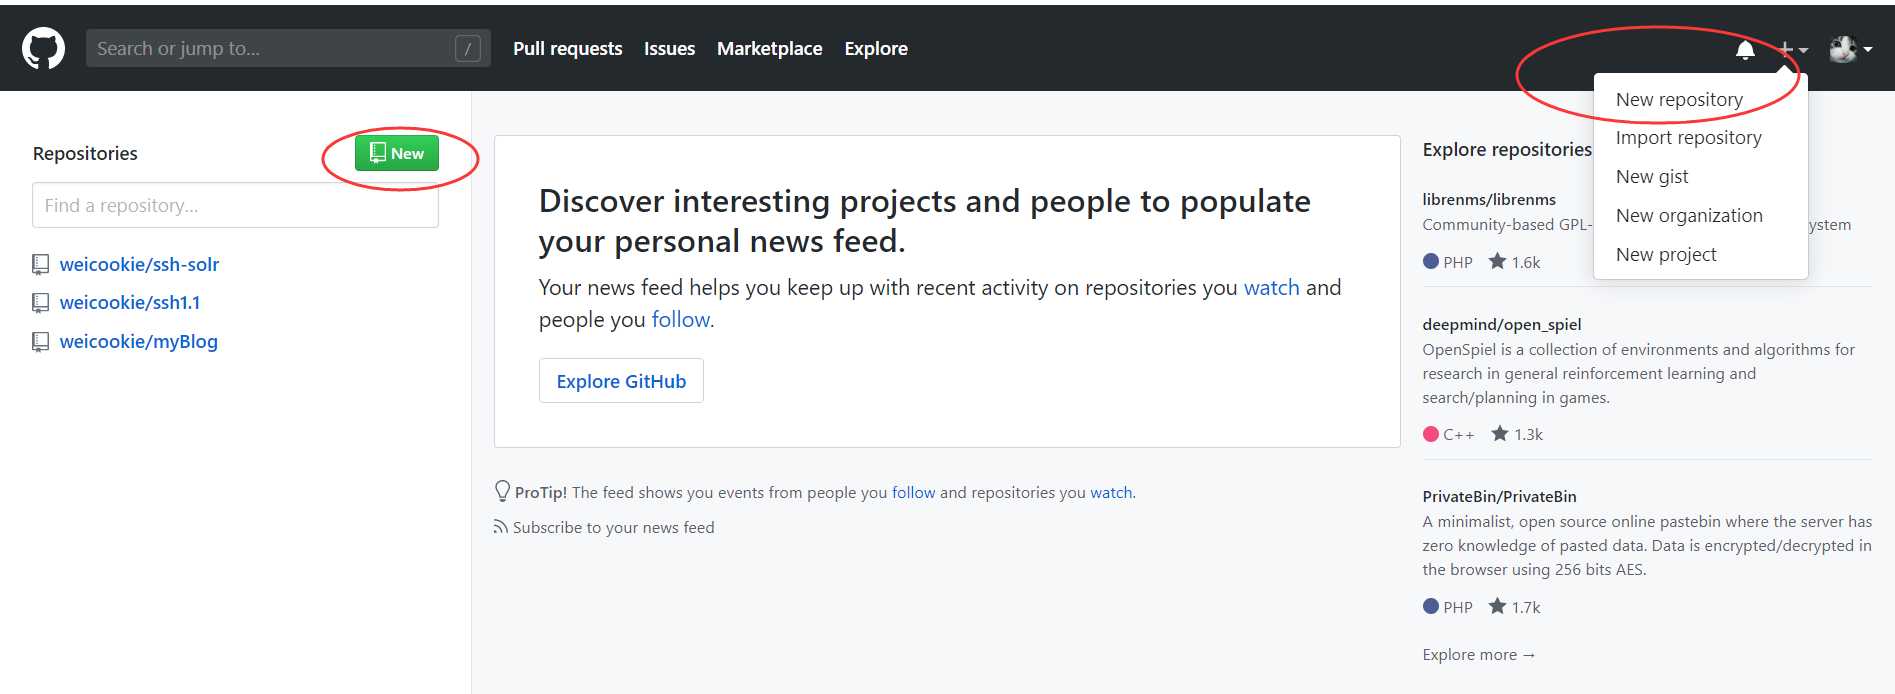Viewport: 1895px width, 694px height.
Task: Choose Import repository menu entry
Action: (1688, 138)
